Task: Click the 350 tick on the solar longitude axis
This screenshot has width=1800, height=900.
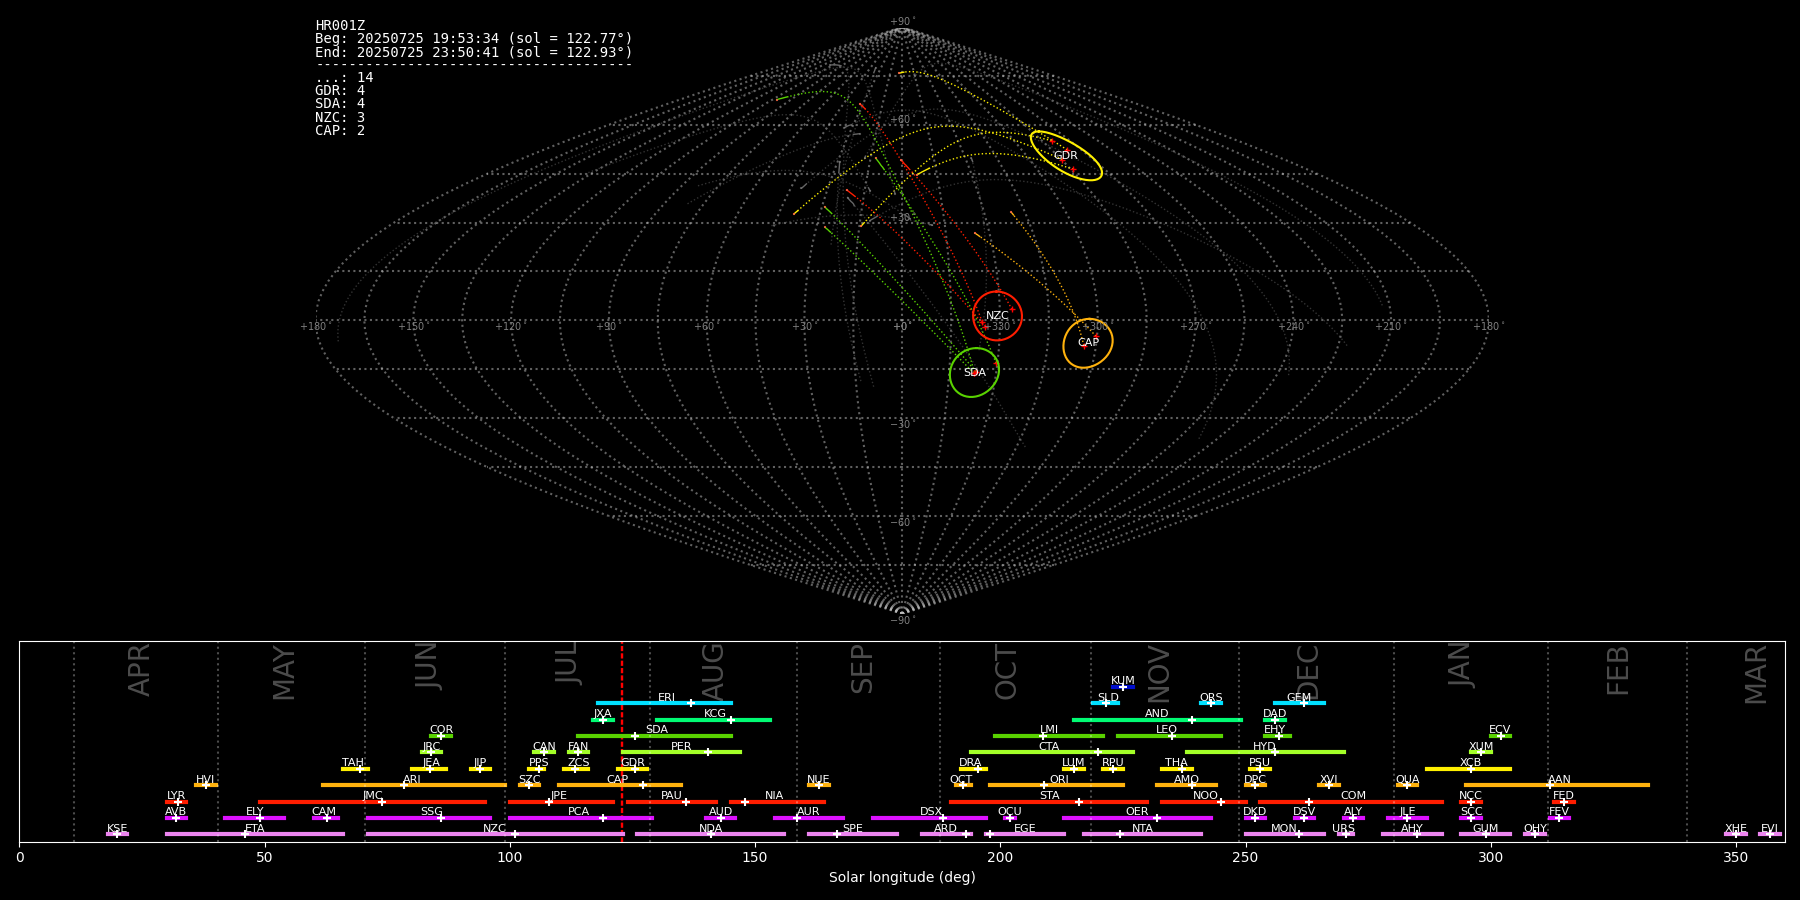Action: click(1736, 857)
